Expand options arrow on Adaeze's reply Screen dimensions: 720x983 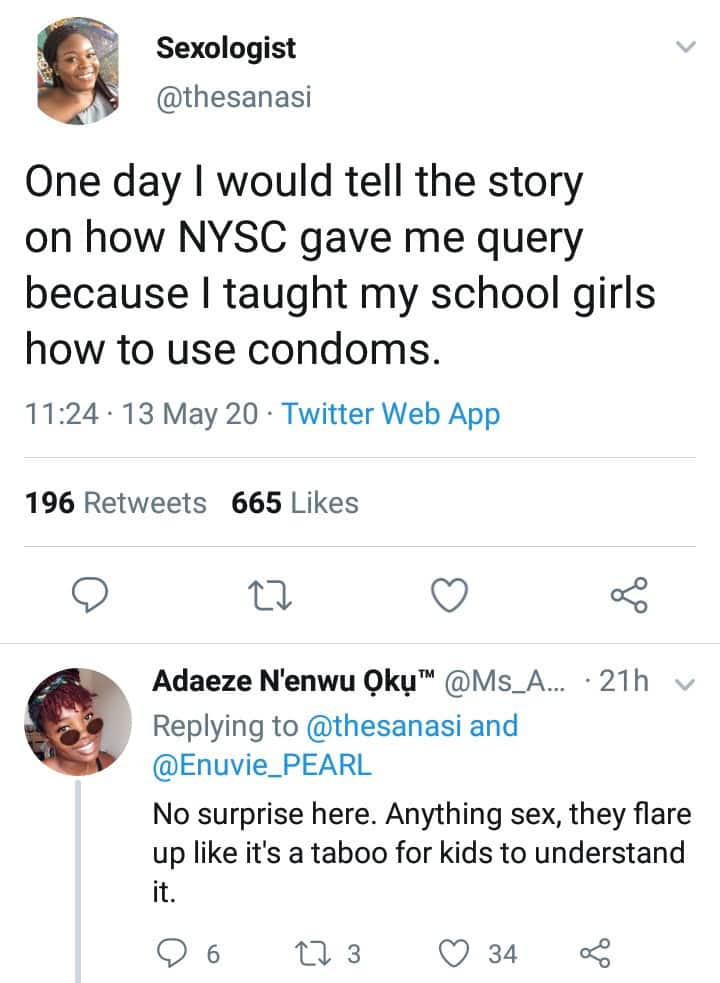pos(685,684)
